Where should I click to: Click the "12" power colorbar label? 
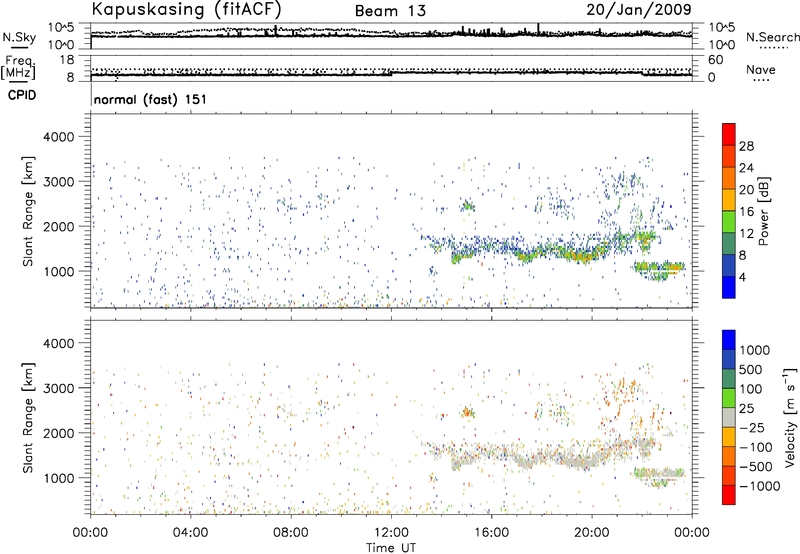(746, 234)
